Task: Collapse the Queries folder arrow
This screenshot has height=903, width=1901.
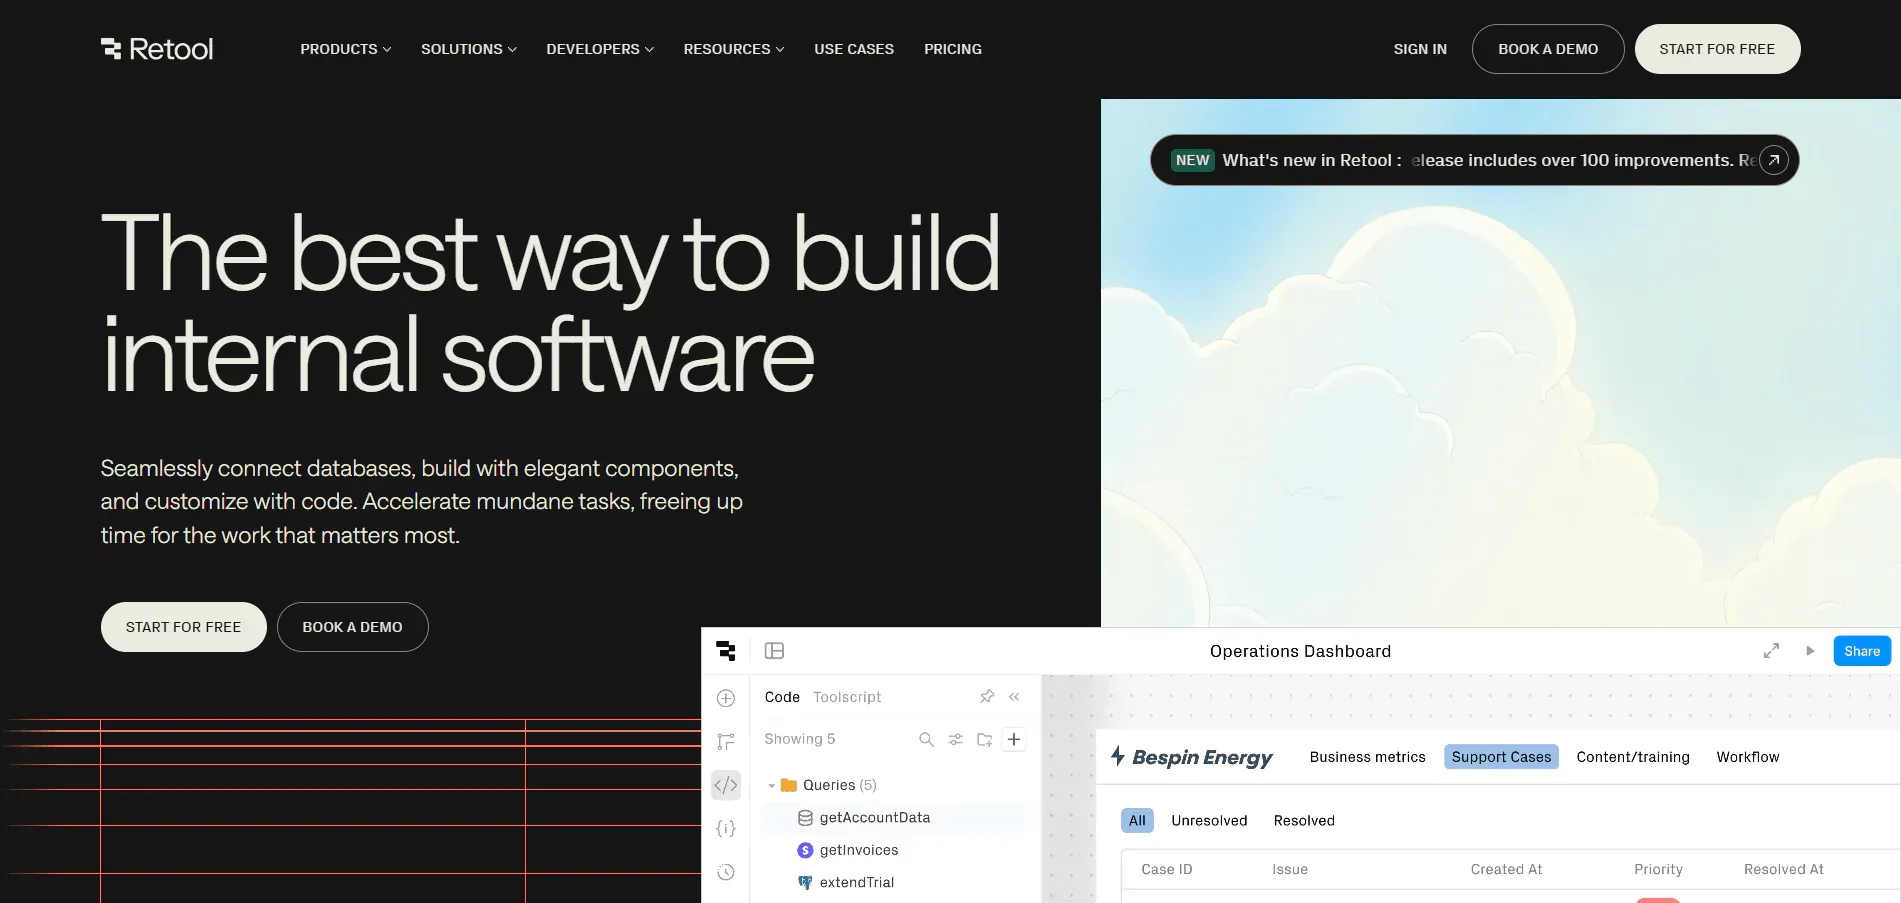Action: (771, 785)
